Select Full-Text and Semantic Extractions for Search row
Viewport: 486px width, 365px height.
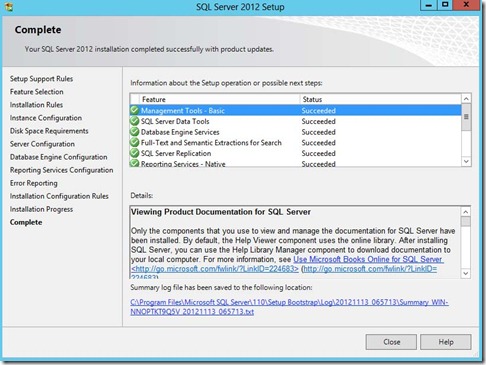(x=295, y=142)
